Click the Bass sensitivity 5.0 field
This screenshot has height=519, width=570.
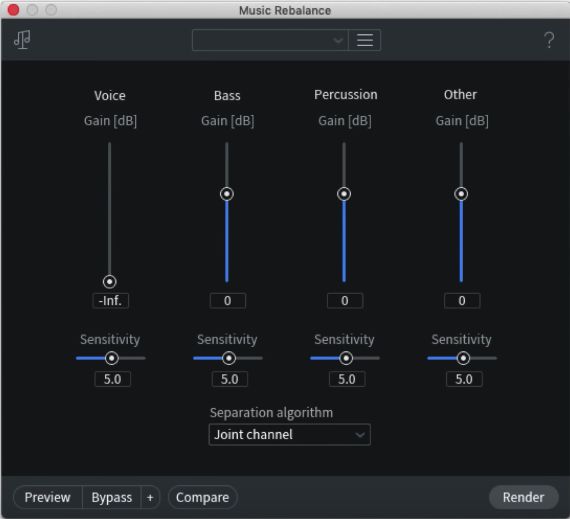click(x=230, y=379)
